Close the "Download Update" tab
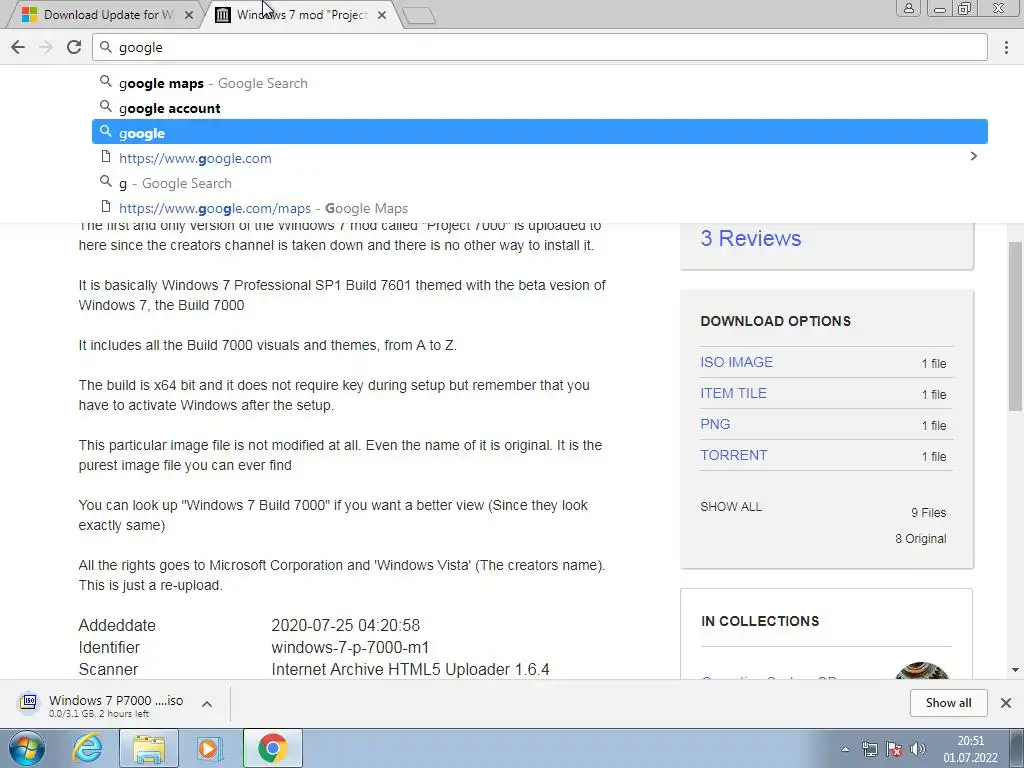This screenshot has width=1024, height=768. click(189, 14)
